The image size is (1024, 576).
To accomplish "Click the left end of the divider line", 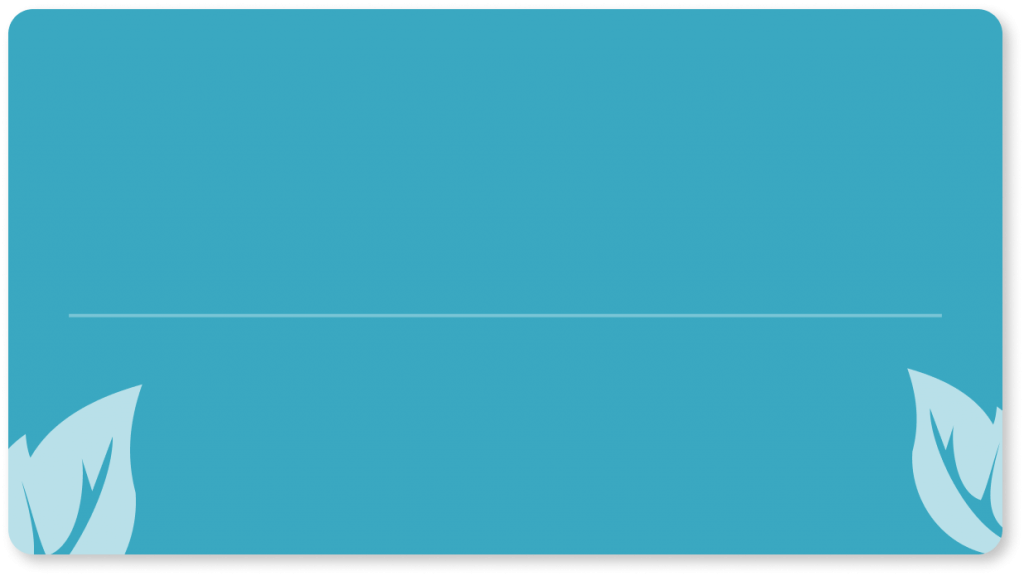I will [x=71, y=315].
